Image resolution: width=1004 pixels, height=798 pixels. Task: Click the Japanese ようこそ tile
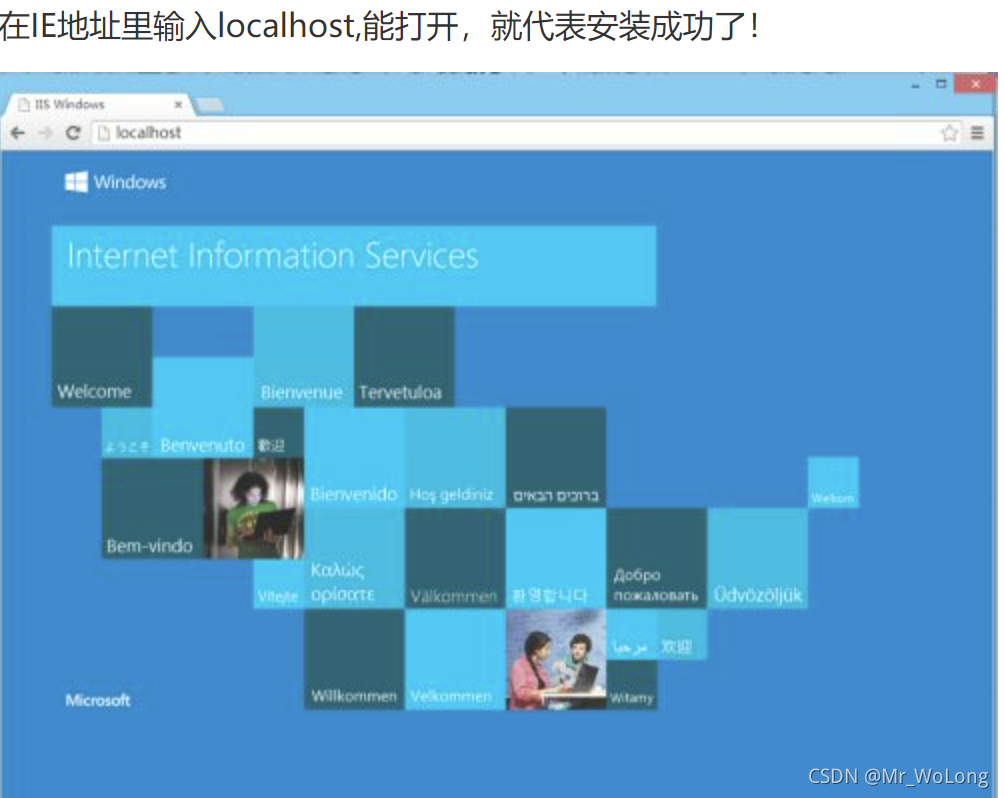127,433
